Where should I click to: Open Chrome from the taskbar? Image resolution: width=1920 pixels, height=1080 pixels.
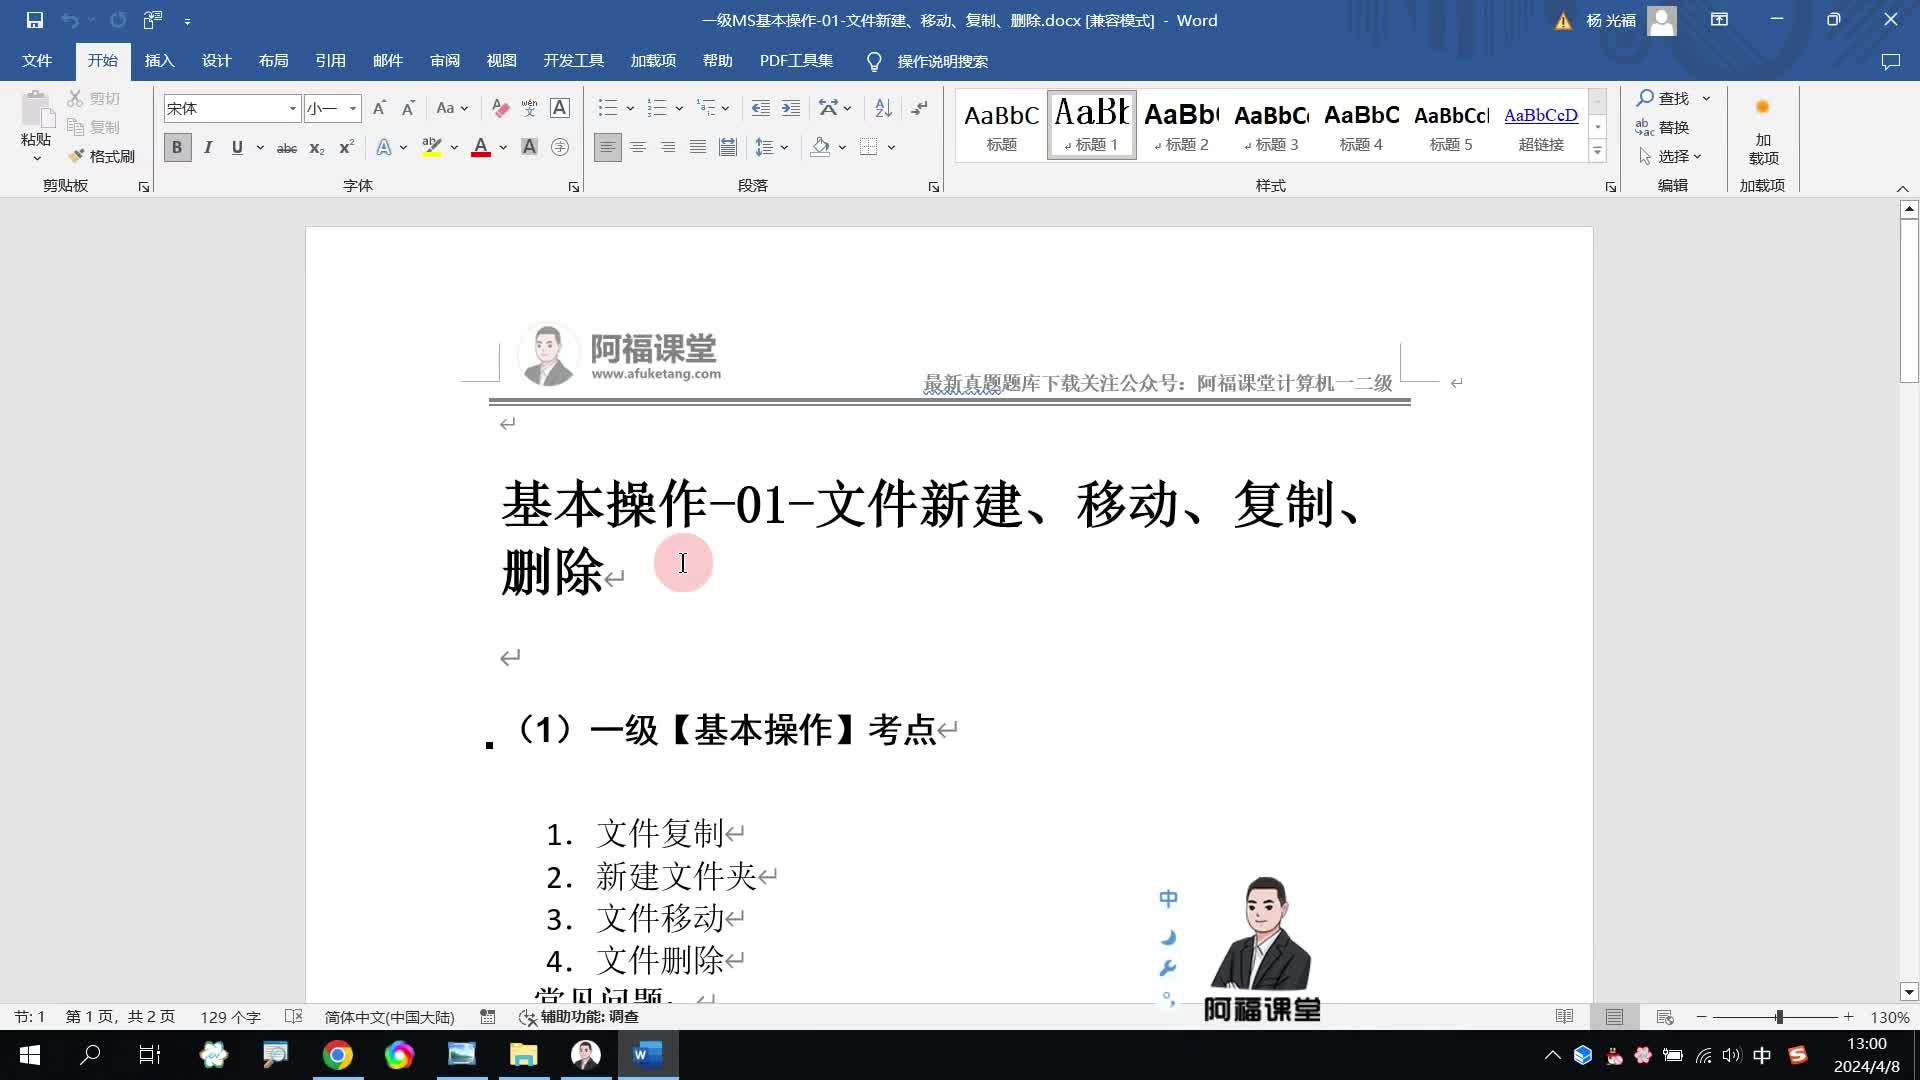337,1055
